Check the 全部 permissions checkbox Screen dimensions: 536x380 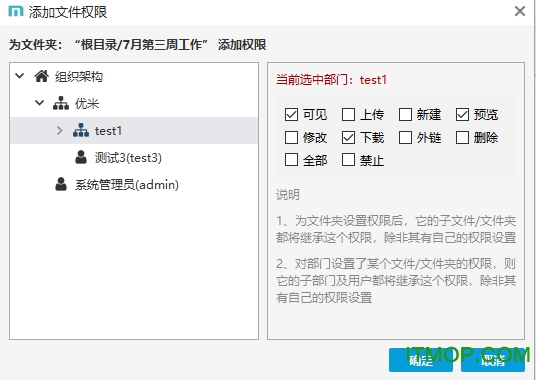tap(291, 160)
